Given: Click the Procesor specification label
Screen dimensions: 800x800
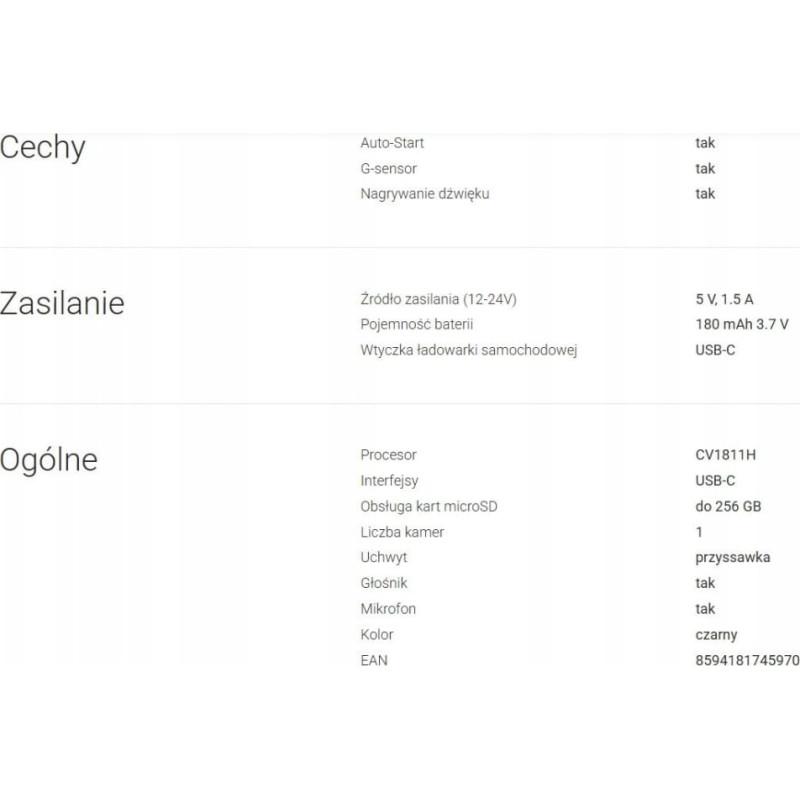Looking at the screenshot, I should click(388, 455).
